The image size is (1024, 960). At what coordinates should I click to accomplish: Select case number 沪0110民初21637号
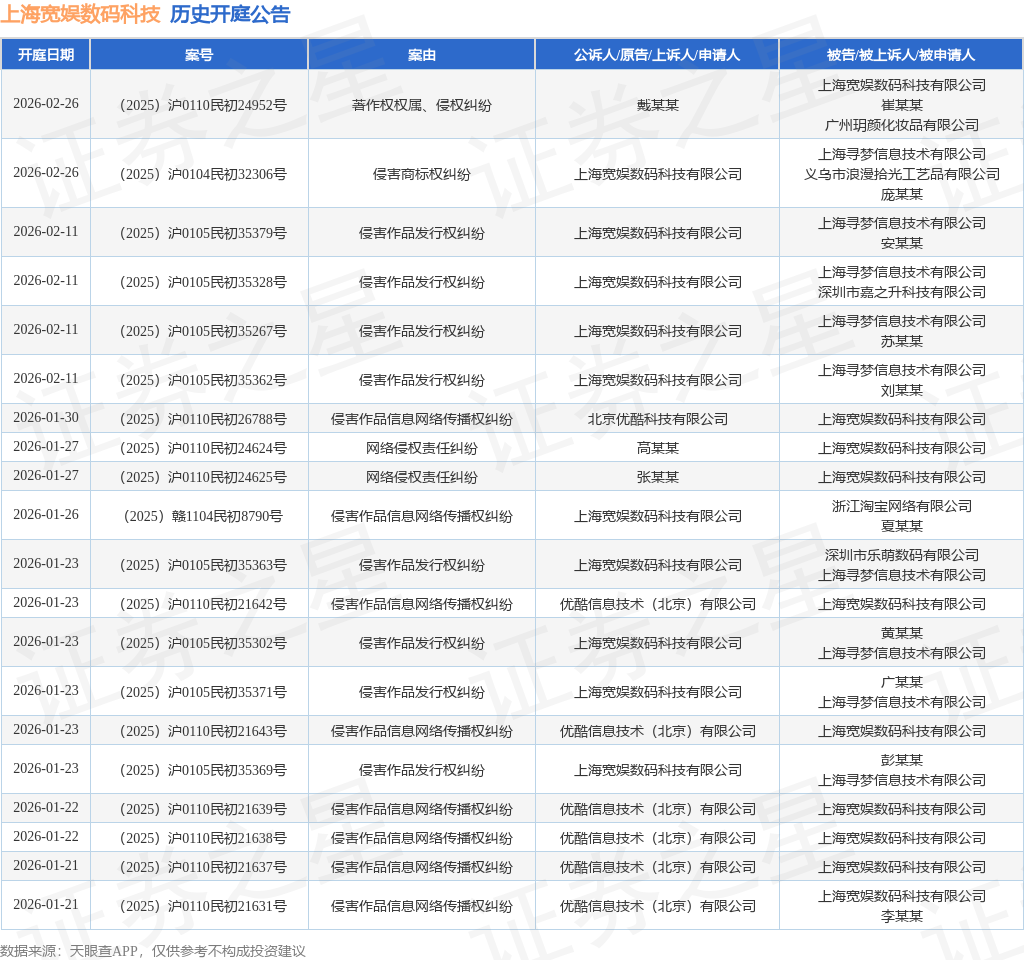point(227,867)
